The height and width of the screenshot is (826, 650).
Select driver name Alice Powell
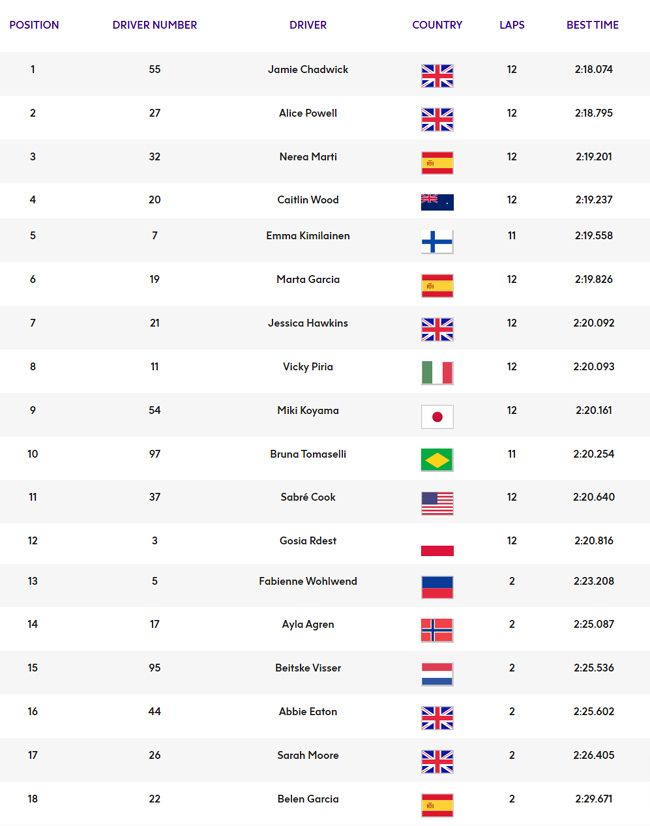[x=308, y=113]
